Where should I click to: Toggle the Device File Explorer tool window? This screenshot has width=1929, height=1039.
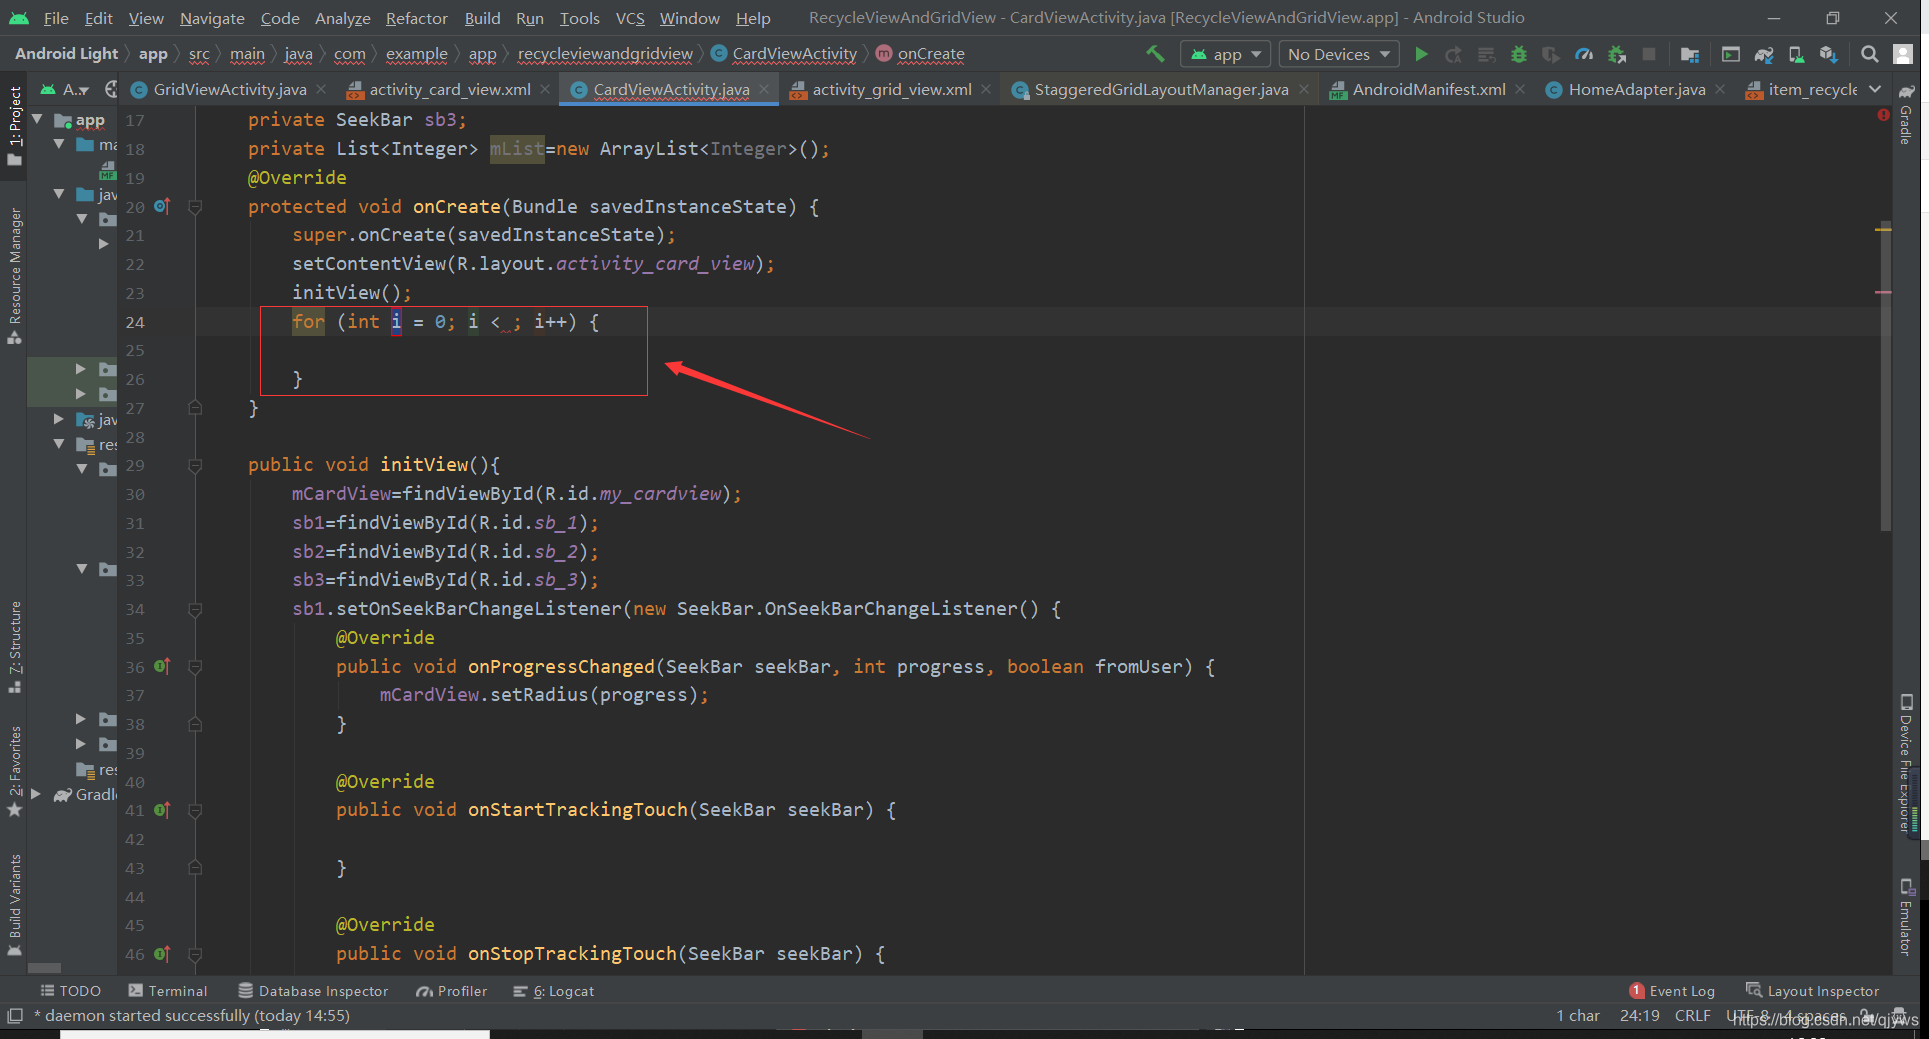point(1906,764)
